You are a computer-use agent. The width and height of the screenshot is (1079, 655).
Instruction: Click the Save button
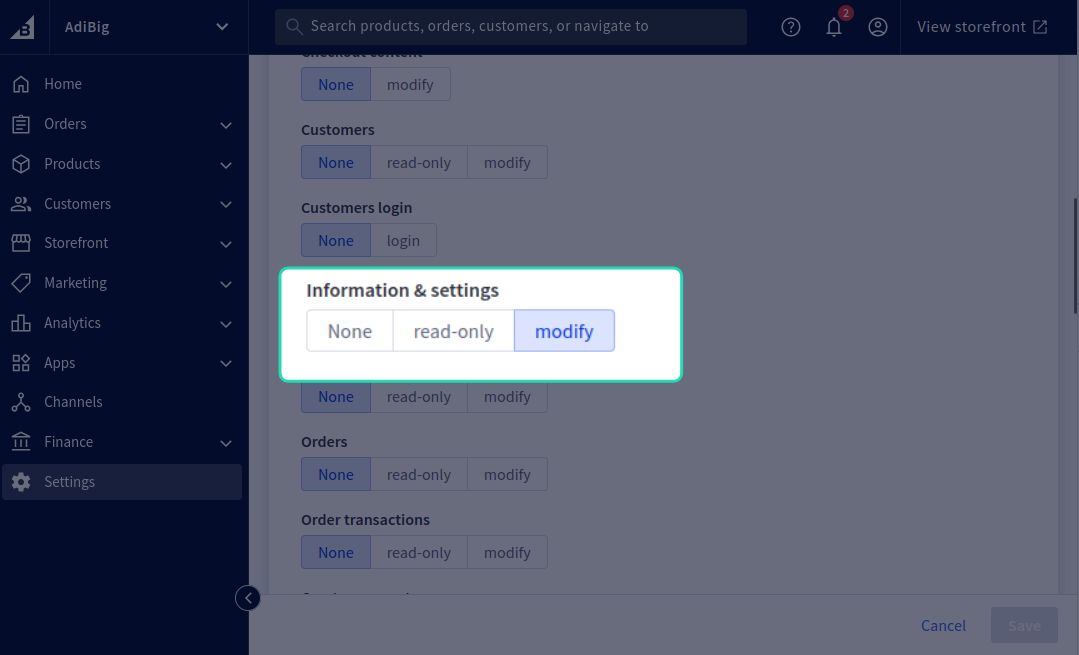(x=1024, y=625)
